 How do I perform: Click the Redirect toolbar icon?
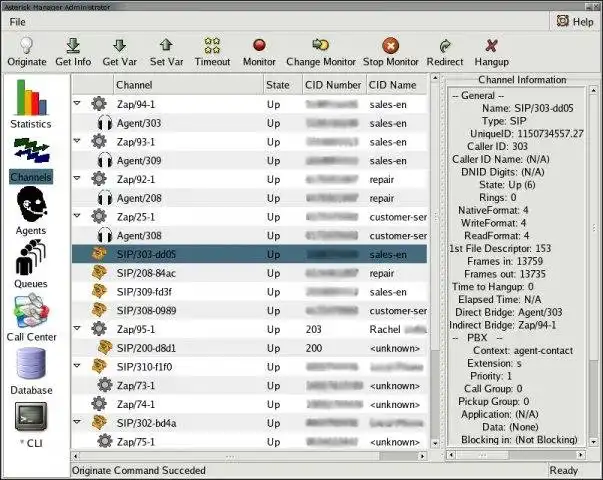click(x=445, y=46)
